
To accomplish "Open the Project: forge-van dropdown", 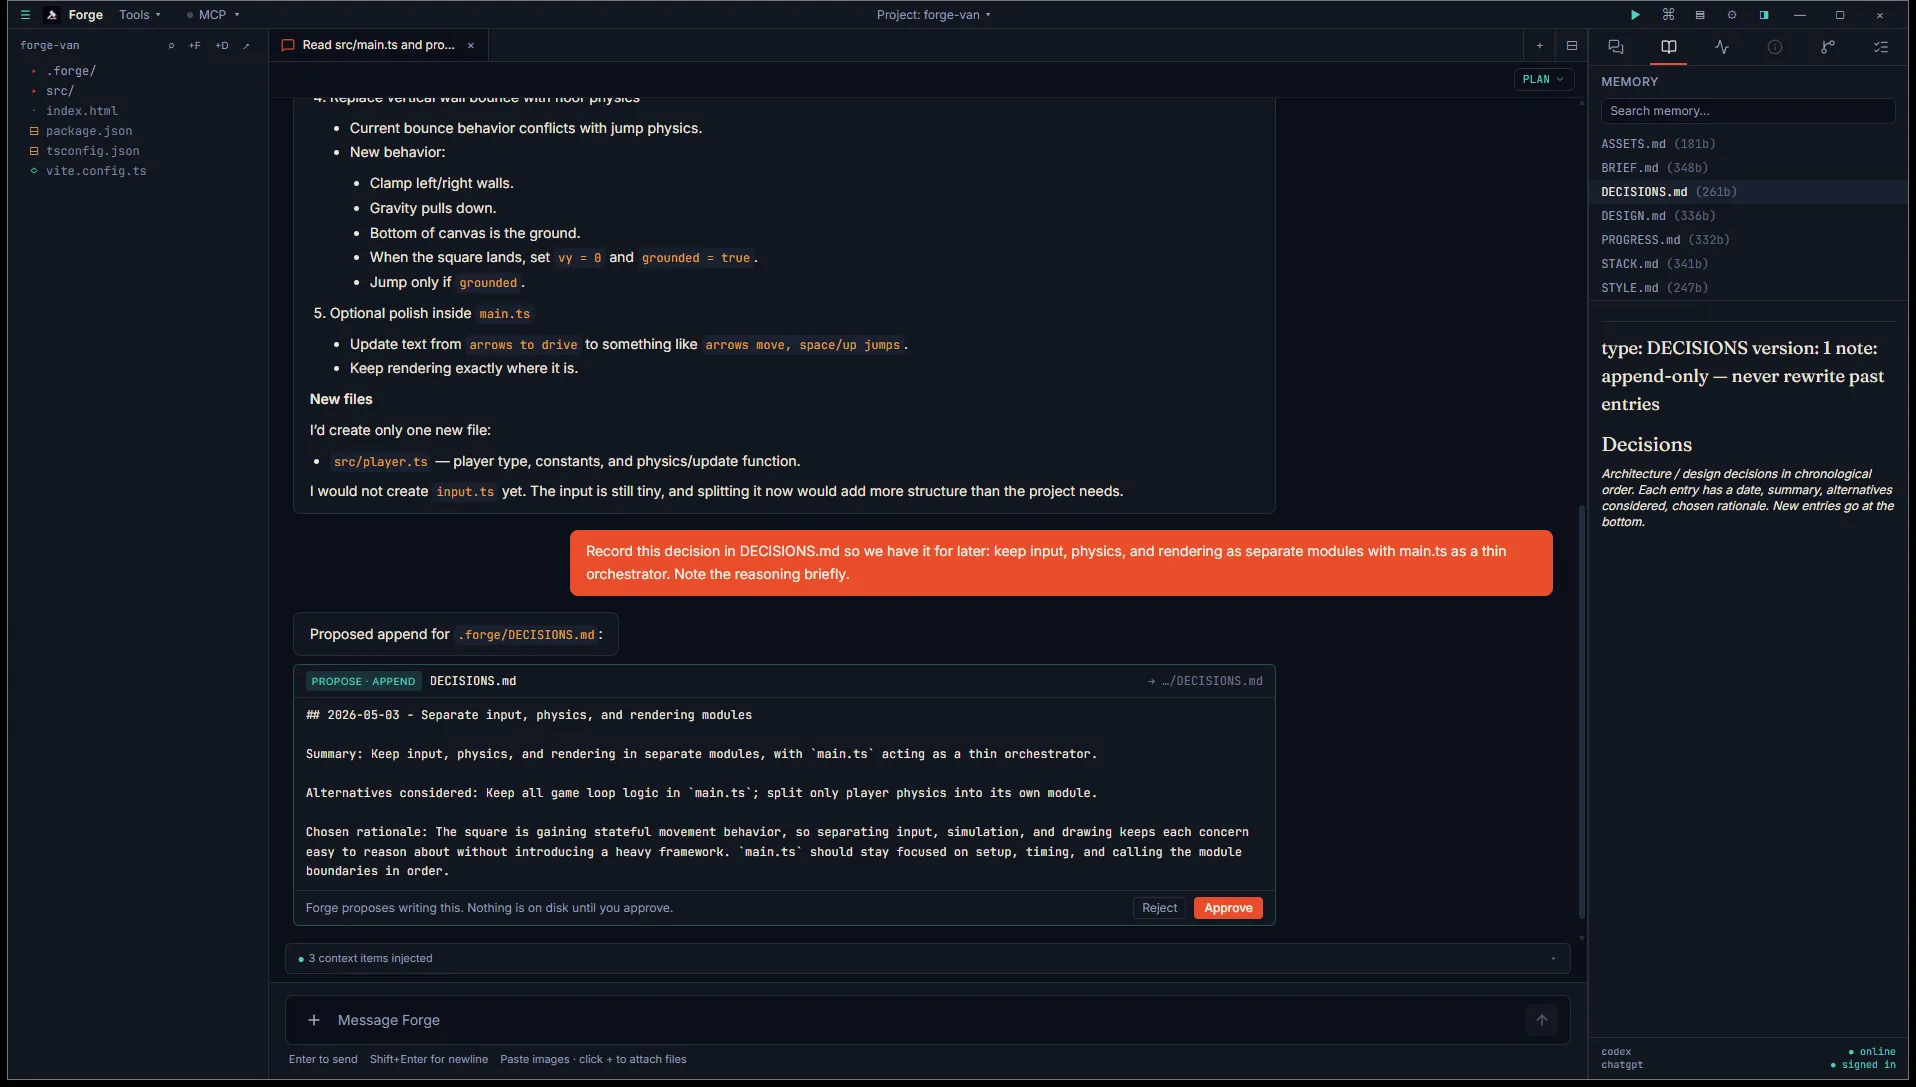I will pos(933,15).
